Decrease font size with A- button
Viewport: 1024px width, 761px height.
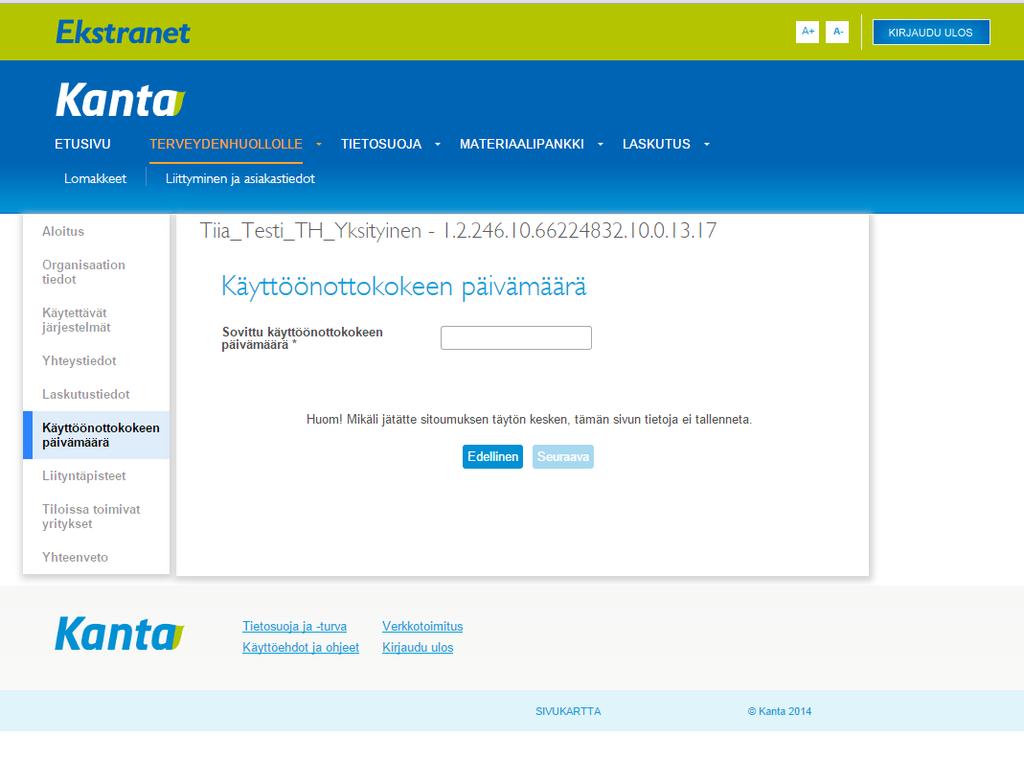pos(837,31)
